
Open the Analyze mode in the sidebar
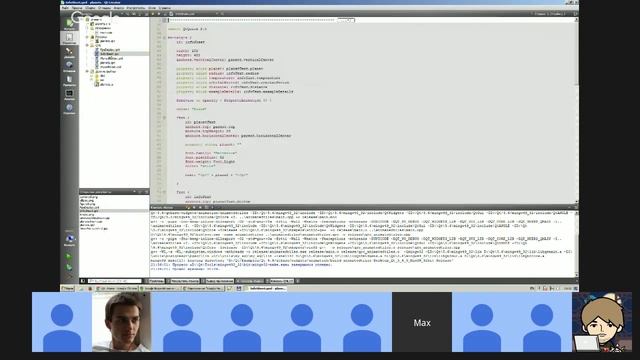coord(69,94)
